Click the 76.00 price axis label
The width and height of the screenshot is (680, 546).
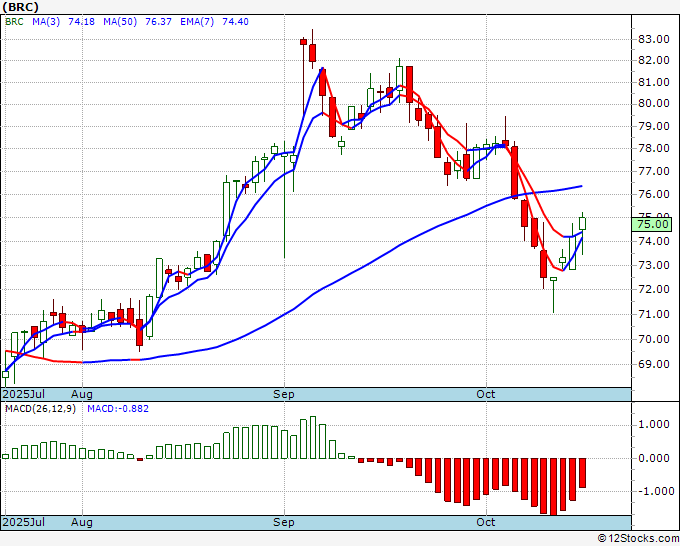coord(654,194)
